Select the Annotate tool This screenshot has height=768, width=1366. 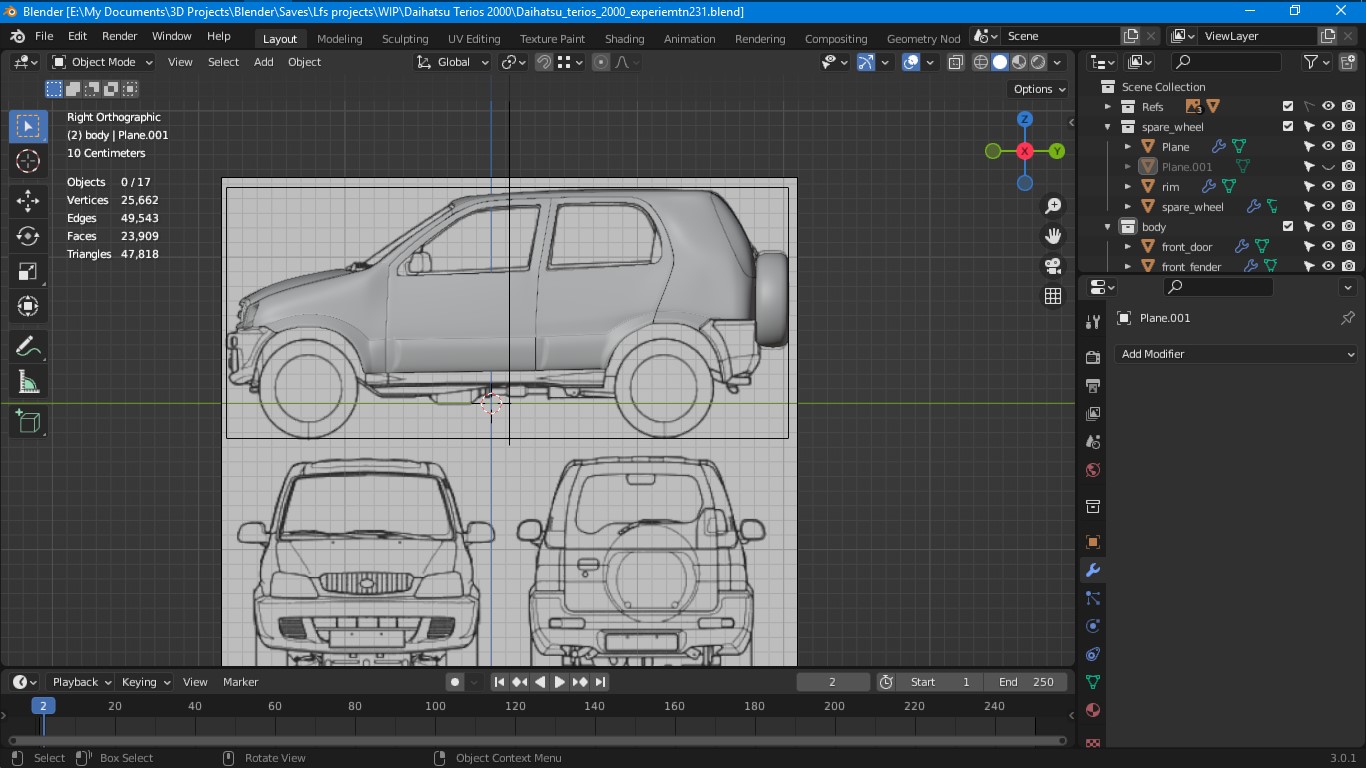pyautogui.click(x=28, y=347)
